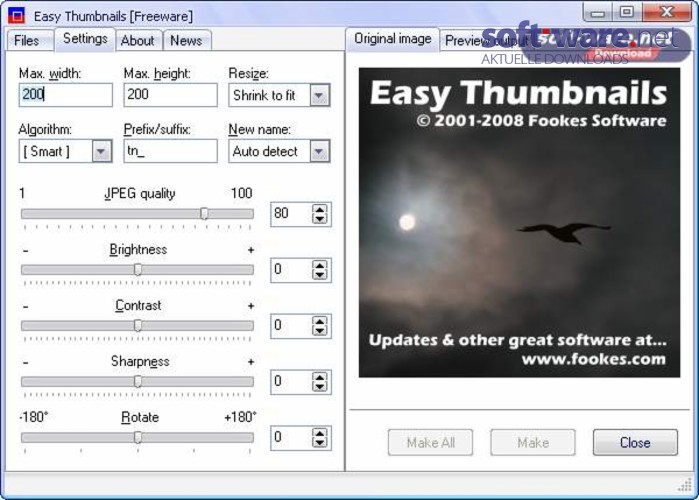Click the Brightness slider handle
This screenshot has height=500, width=699.
click(138, 270)
